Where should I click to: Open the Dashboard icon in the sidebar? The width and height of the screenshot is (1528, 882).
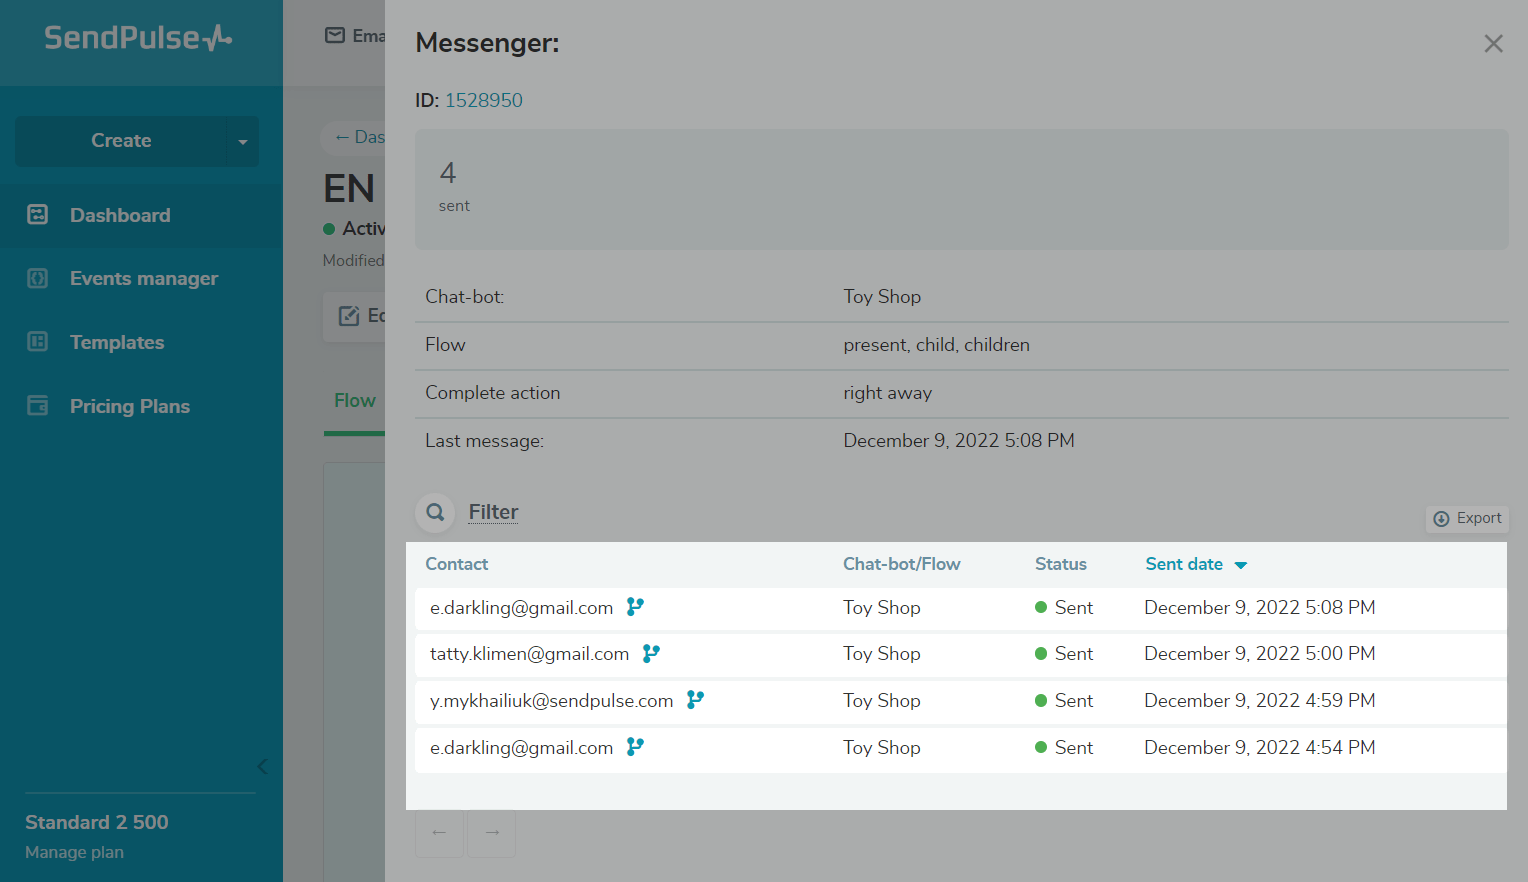tap(38, 215)
